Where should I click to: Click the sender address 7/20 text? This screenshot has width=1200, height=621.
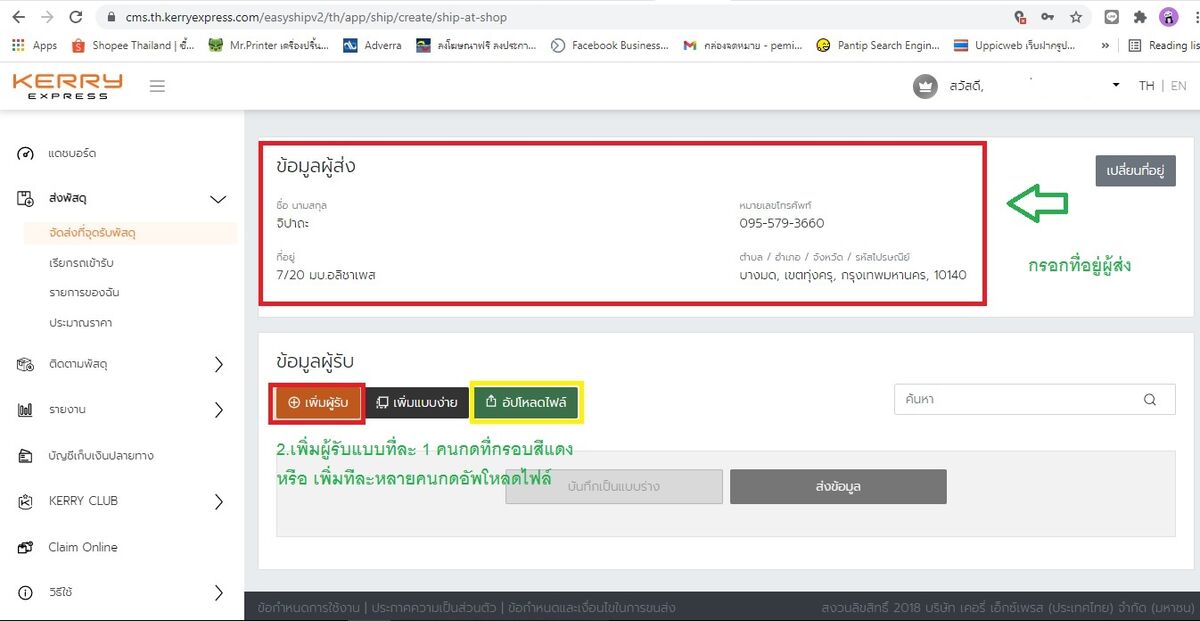coord(326,274)
